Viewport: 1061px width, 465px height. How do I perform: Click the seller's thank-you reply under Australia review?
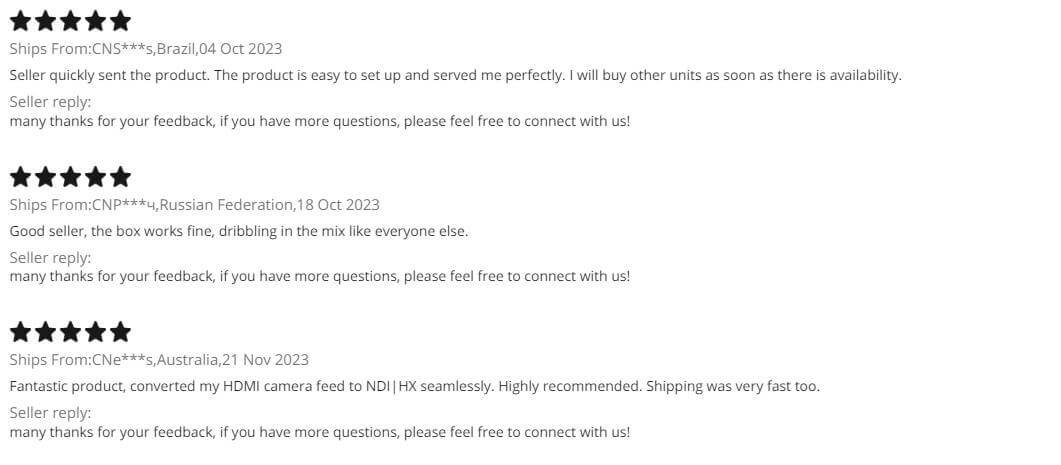pos(320,432)
